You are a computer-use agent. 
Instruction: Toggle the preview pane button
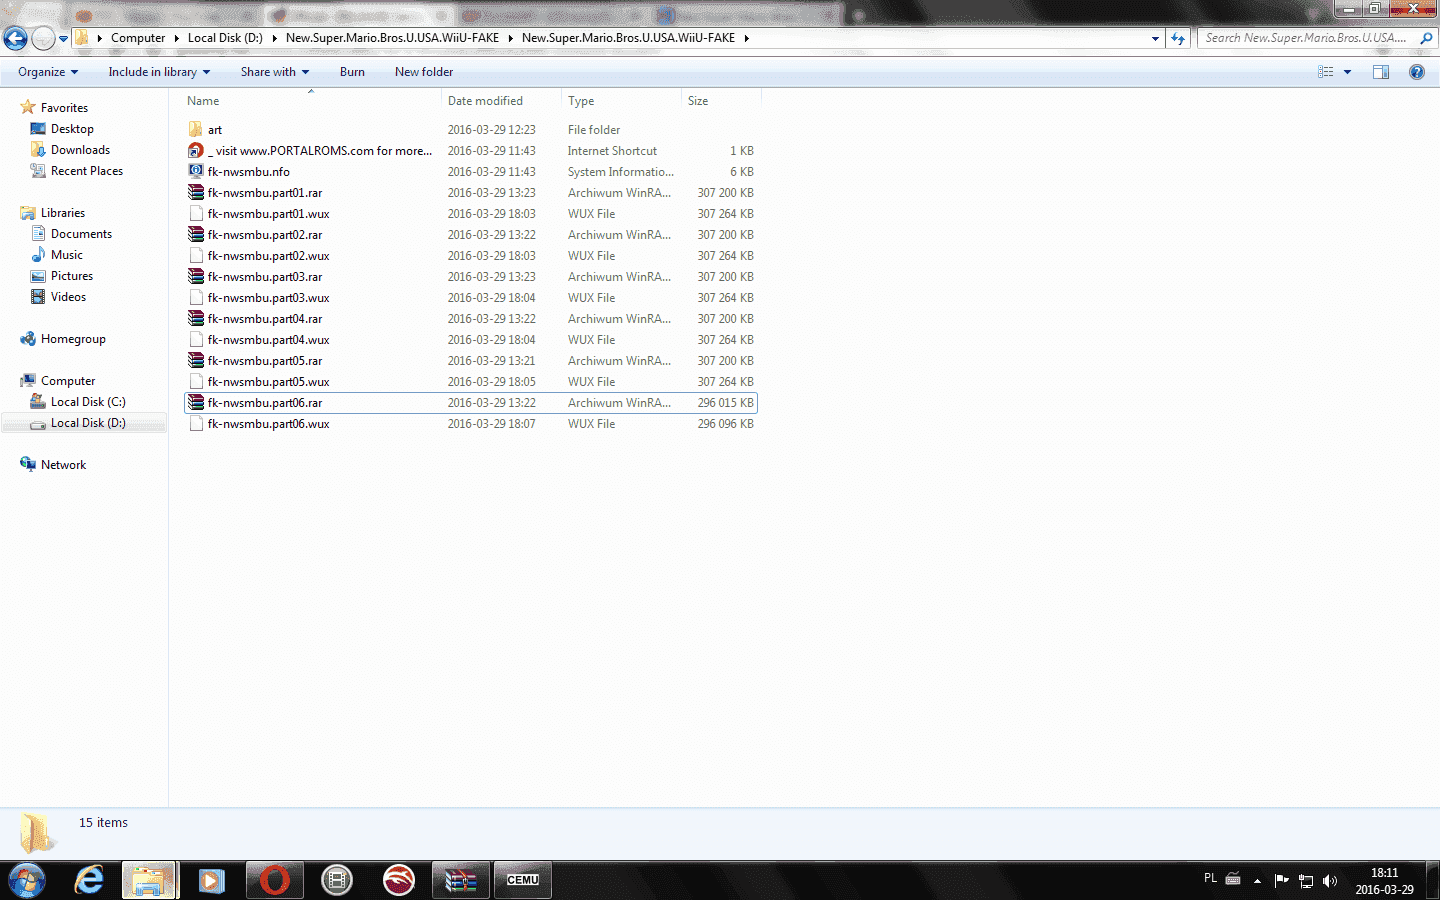coord(1381,72)
